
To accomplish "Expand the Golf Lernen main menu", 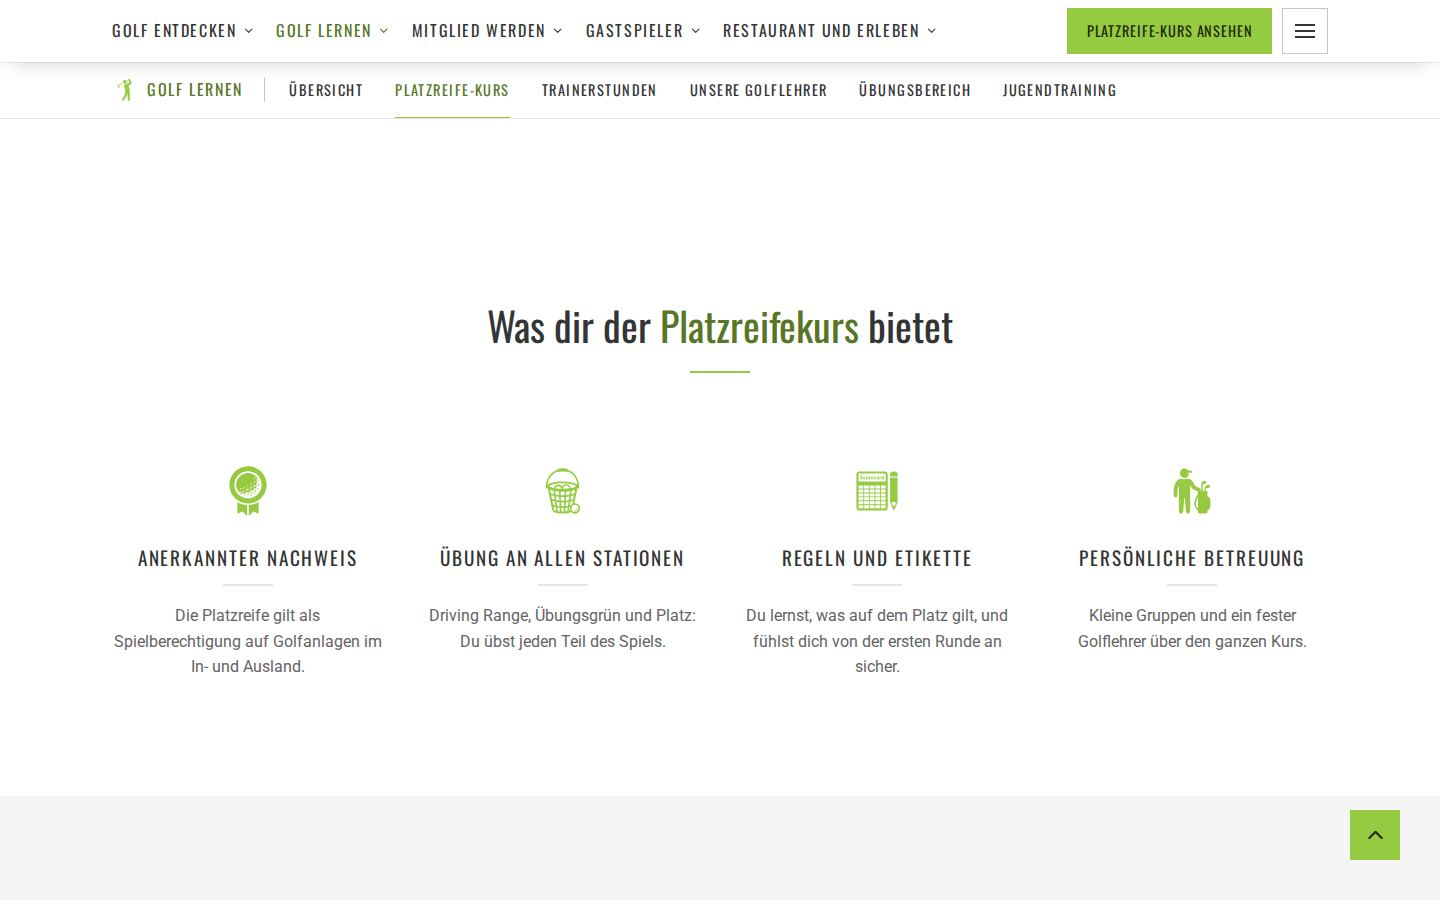I will [x=332, y=31].
